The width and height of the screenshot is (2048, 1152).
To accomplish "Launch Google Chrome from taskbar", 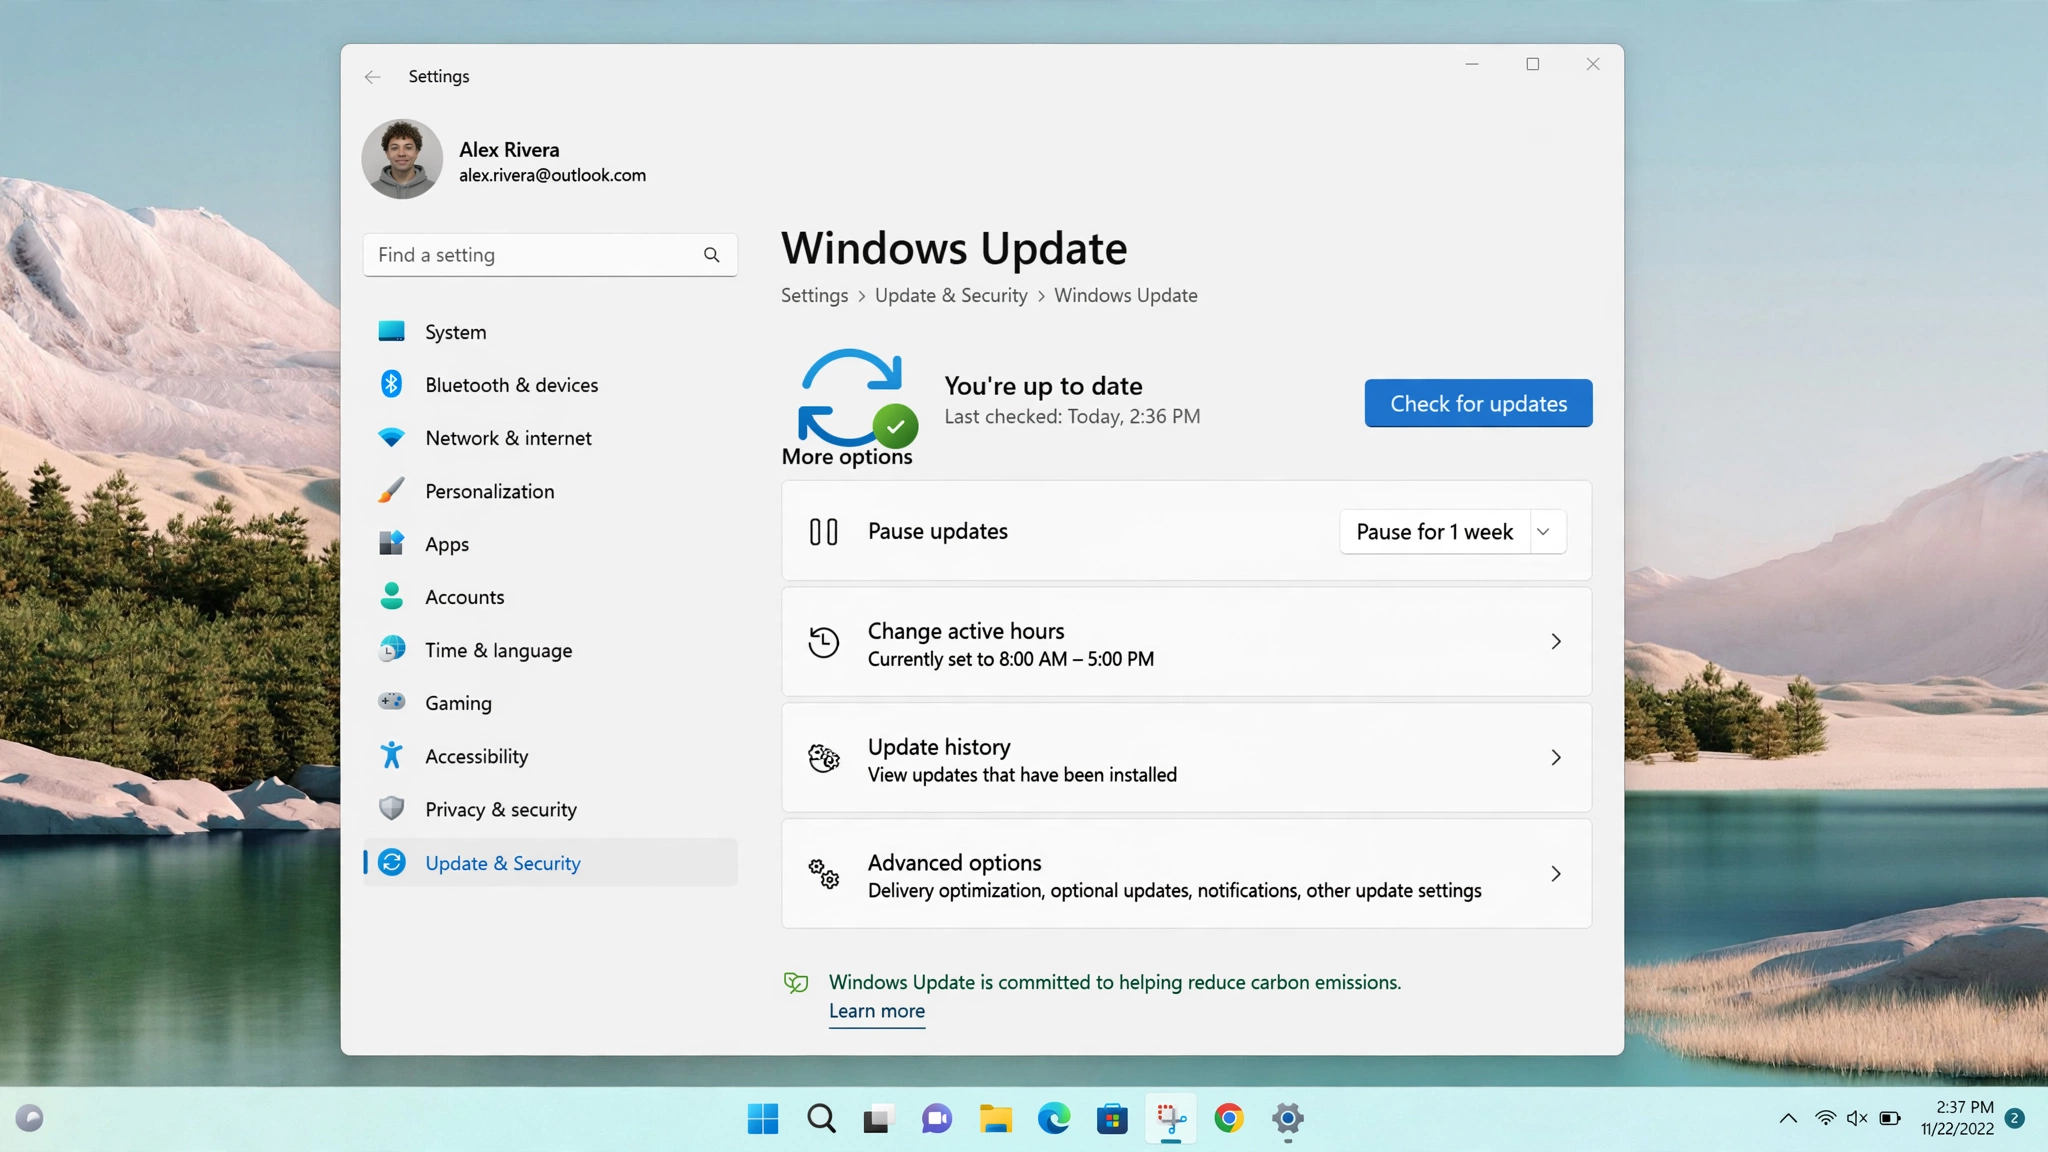I will (x=1229, y=1118).
